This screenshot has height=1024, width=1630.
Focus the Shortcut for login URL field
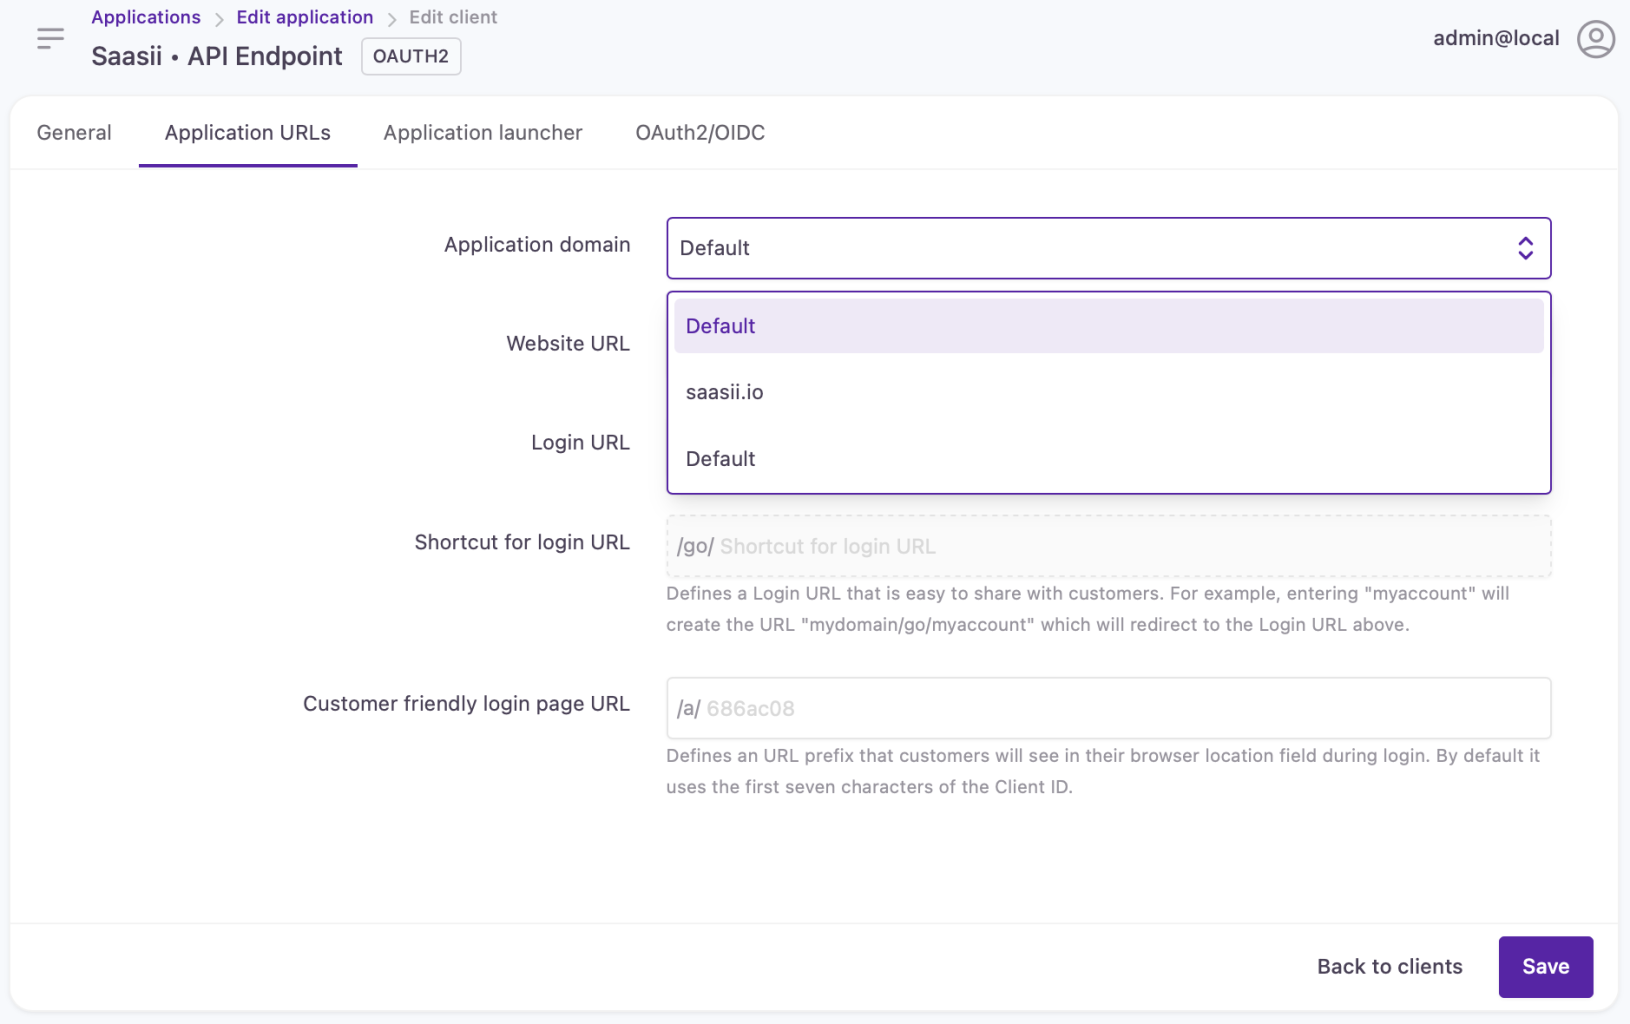[x=1108, y=546]
